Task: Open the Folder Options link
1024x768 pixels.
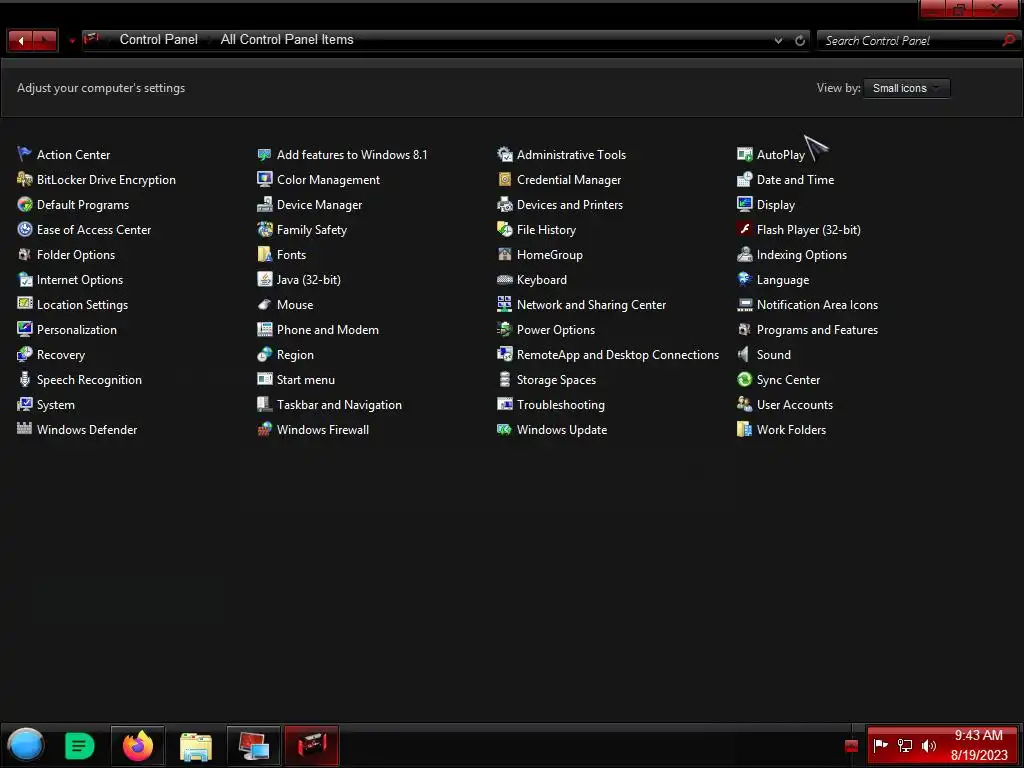Action: (x=76, y=255)
